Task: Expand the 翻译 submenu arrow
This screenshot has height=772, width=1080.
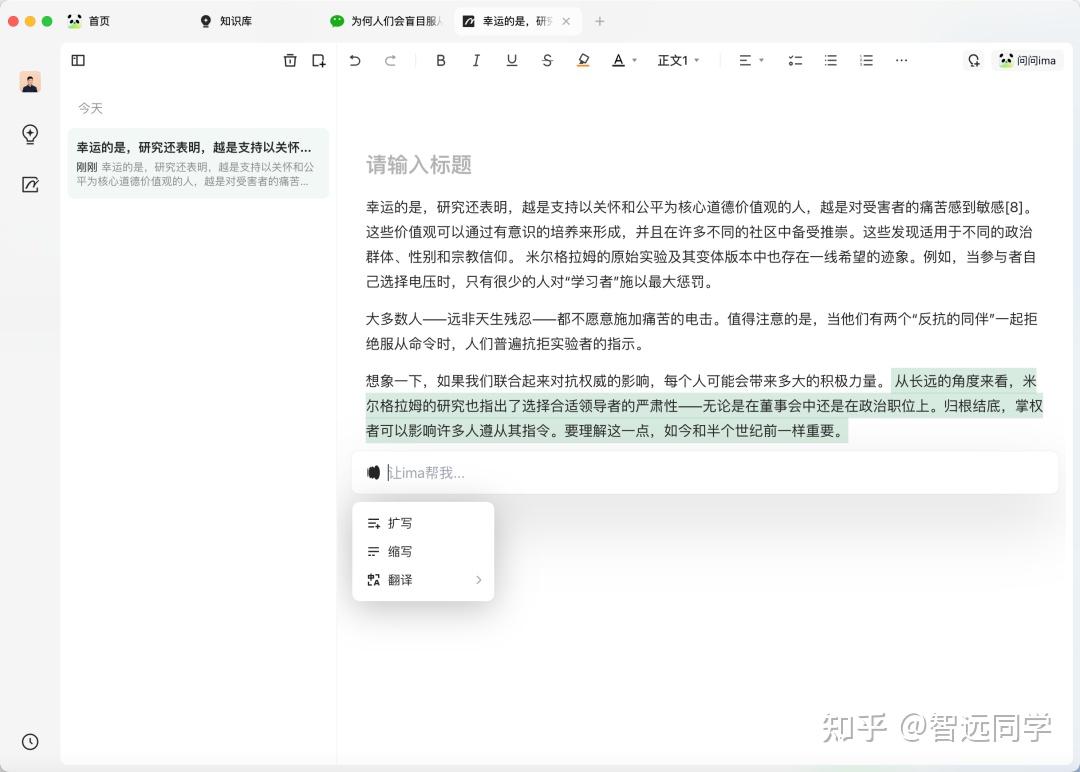Action: (478, 580)
